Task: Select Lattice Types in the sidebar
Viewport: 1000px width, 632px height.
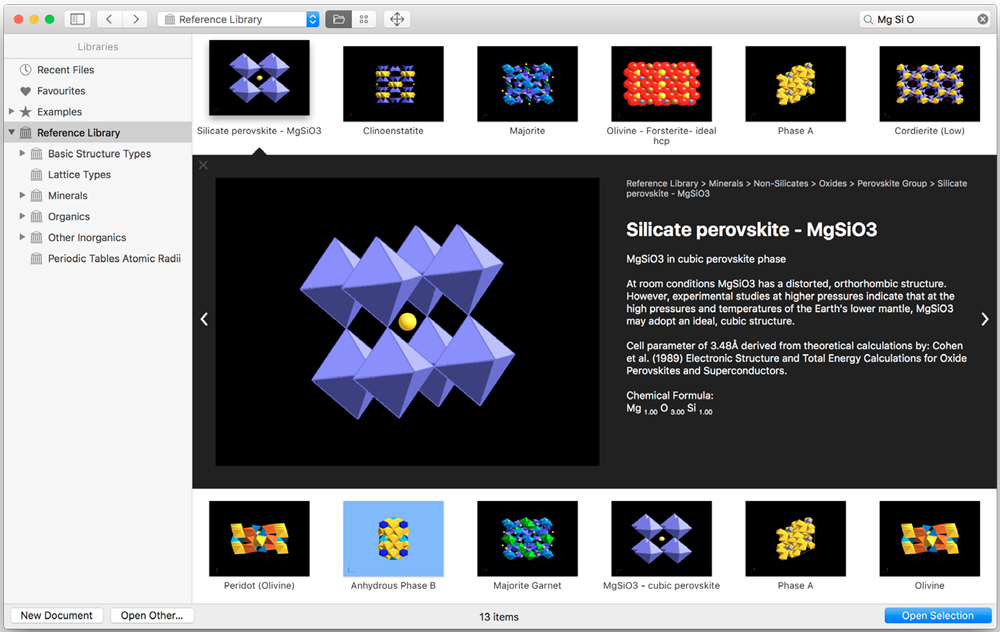Action: tap(79, 175)
